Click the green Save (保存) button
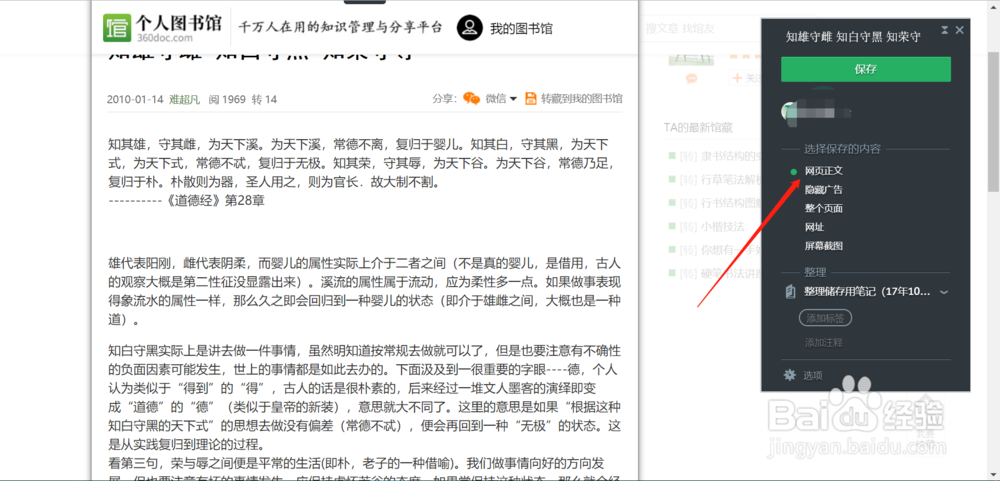Screen dimensions: 1000x481 click(x=865, y=70)
